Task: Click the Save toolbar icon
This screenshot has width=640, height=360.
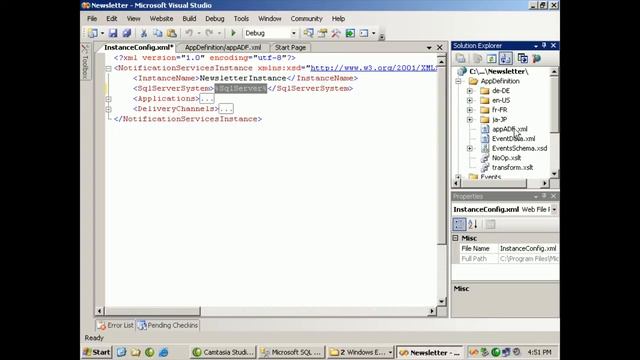Action: pyautogui.click(x=113, y=33)
